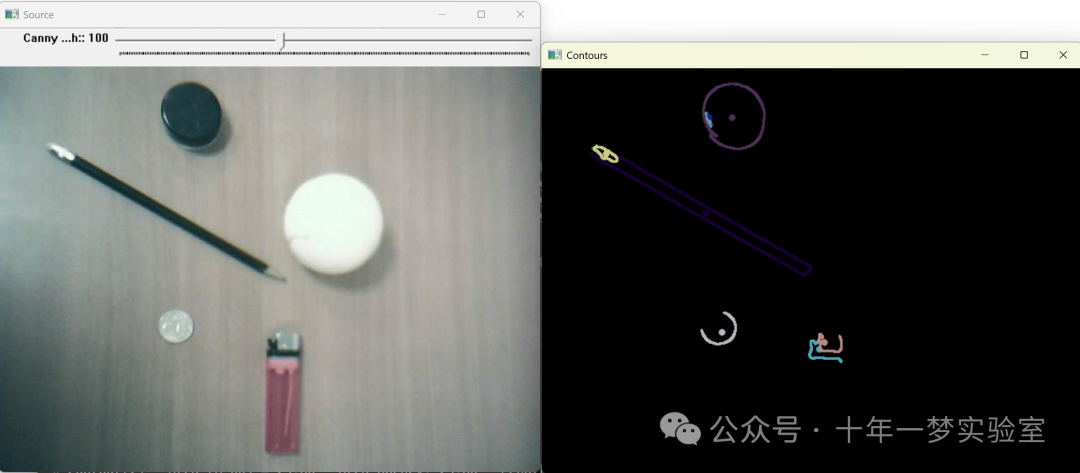Click the 'Canny ...h:: 100' label
This screenshot has height=473, width=1080.
[65, 38]
